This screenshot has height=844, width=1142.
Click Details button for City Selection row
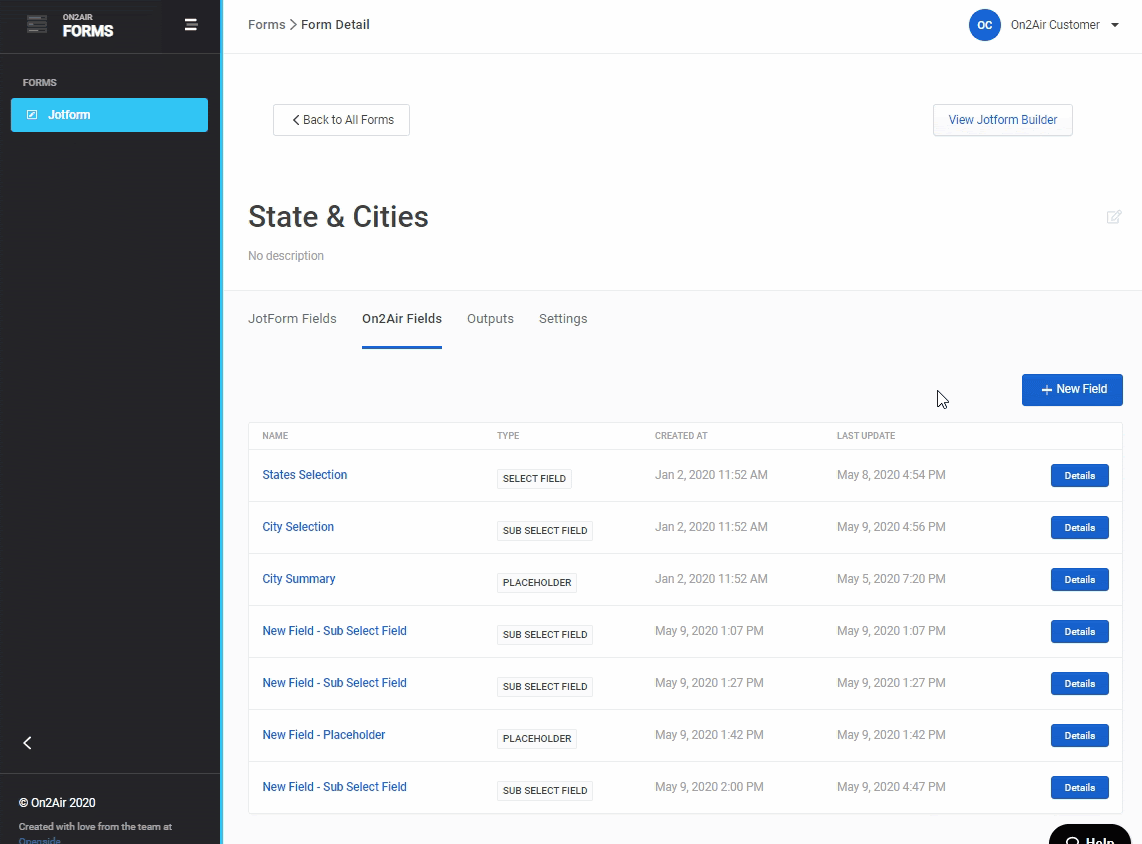1079,528
